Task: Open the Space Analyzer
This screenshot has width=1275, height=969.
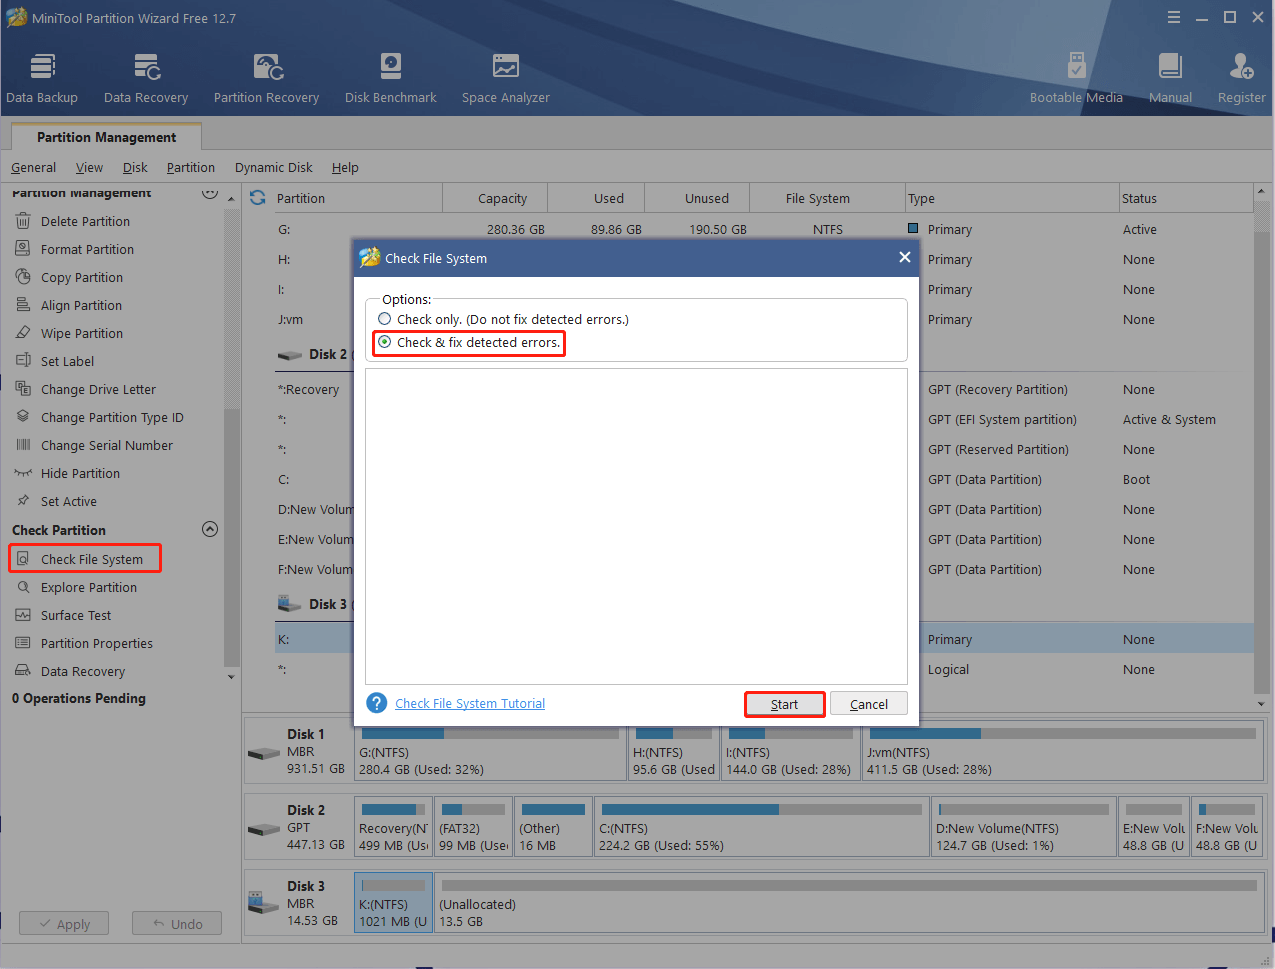Action: pyautogui.click(x=506, y=78)
